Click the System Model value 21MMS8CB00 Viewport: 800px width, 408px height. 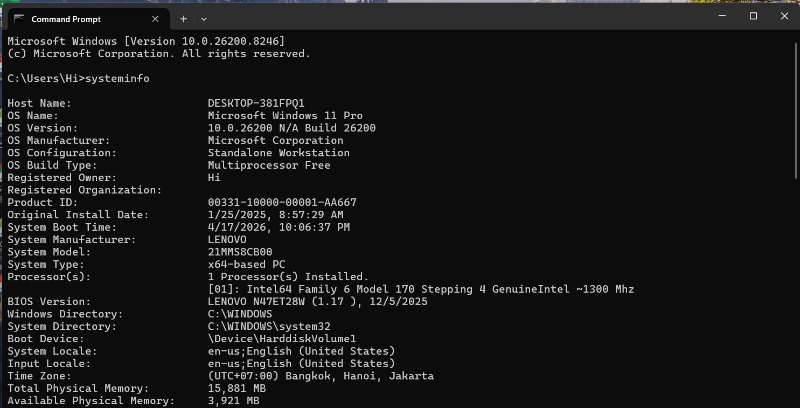239,252
